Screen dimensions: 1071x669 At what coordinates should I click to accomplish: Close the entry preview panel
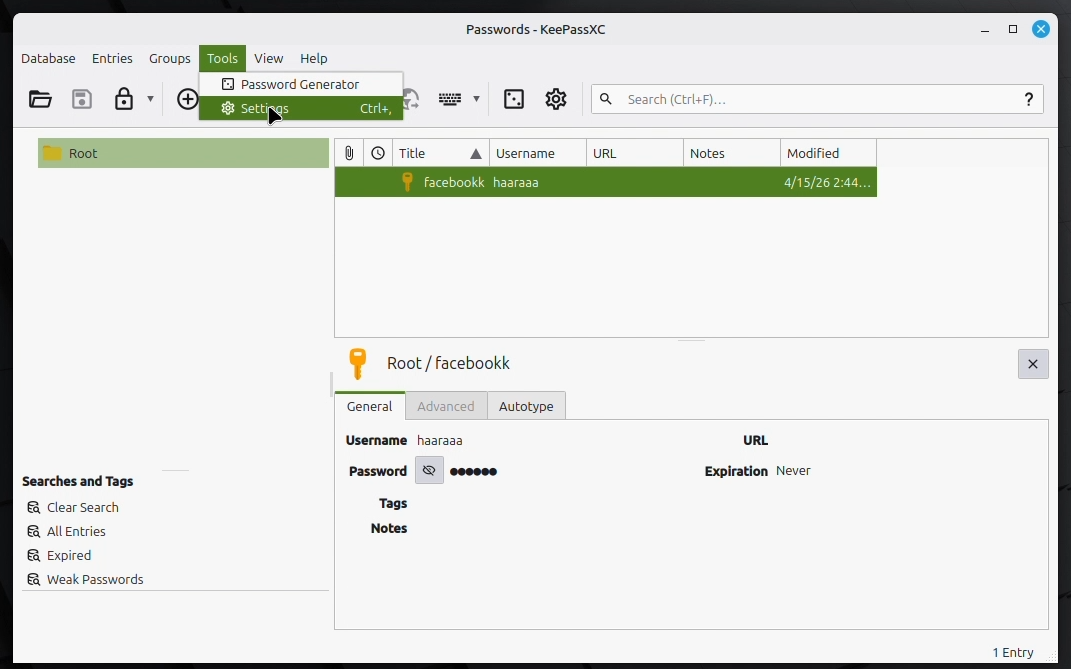click(x=1032, y=364)
